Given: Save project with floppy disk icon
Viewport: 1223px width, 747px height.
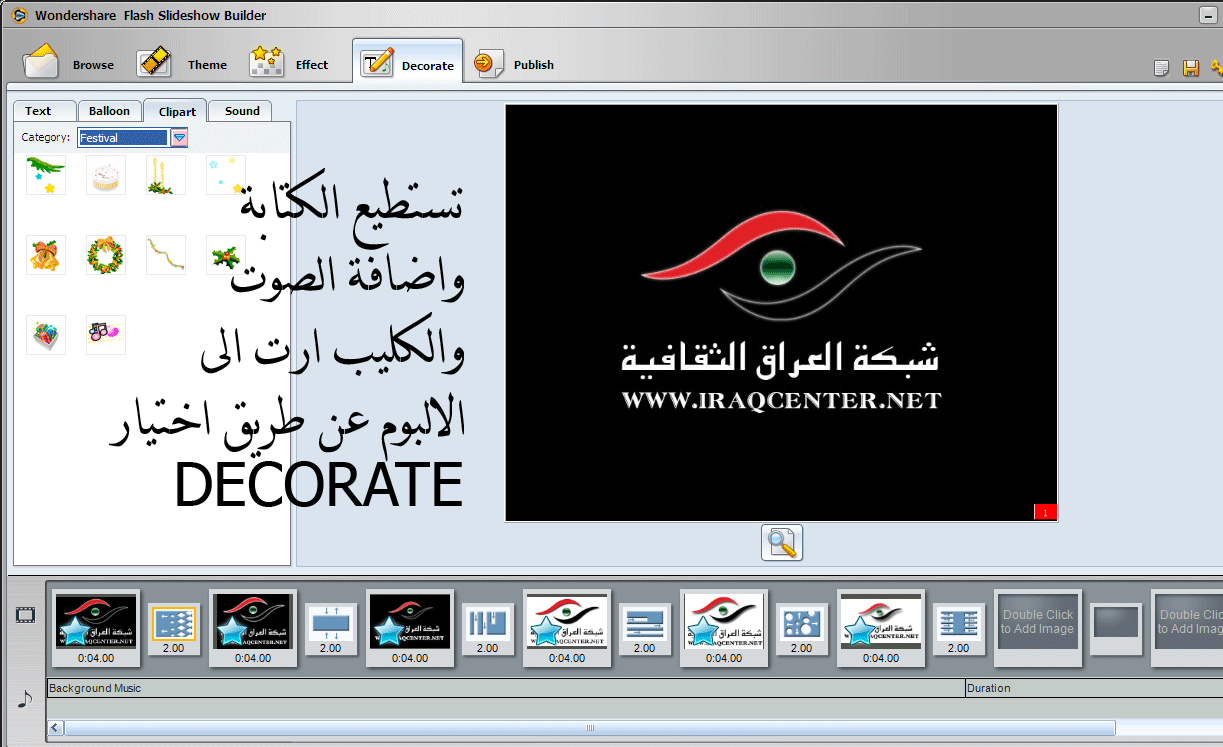Looking at the screenshot, I should tap(1190, 68).
